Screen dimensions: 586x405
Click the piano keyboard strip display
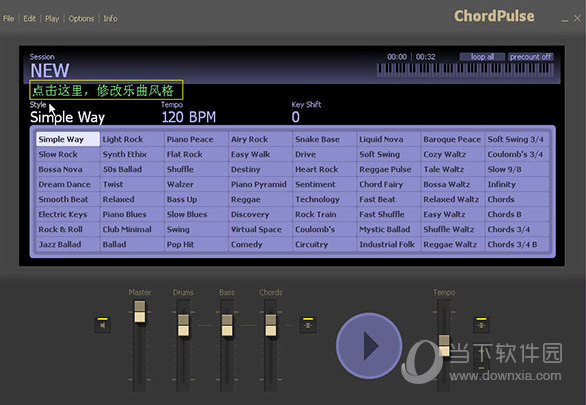tap(465, 70)
